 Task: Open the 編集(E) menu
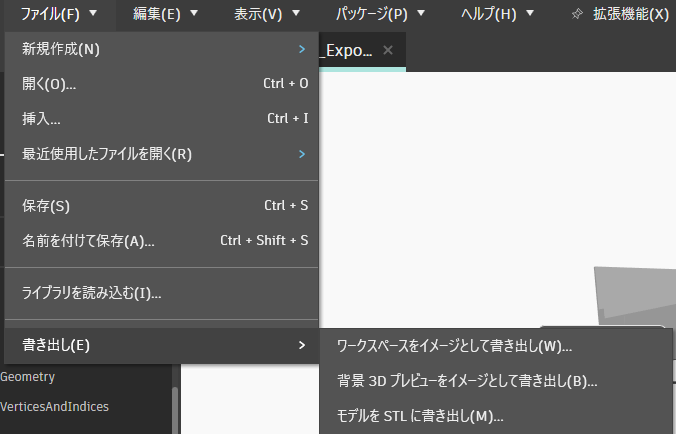click(x=165, y=14)
